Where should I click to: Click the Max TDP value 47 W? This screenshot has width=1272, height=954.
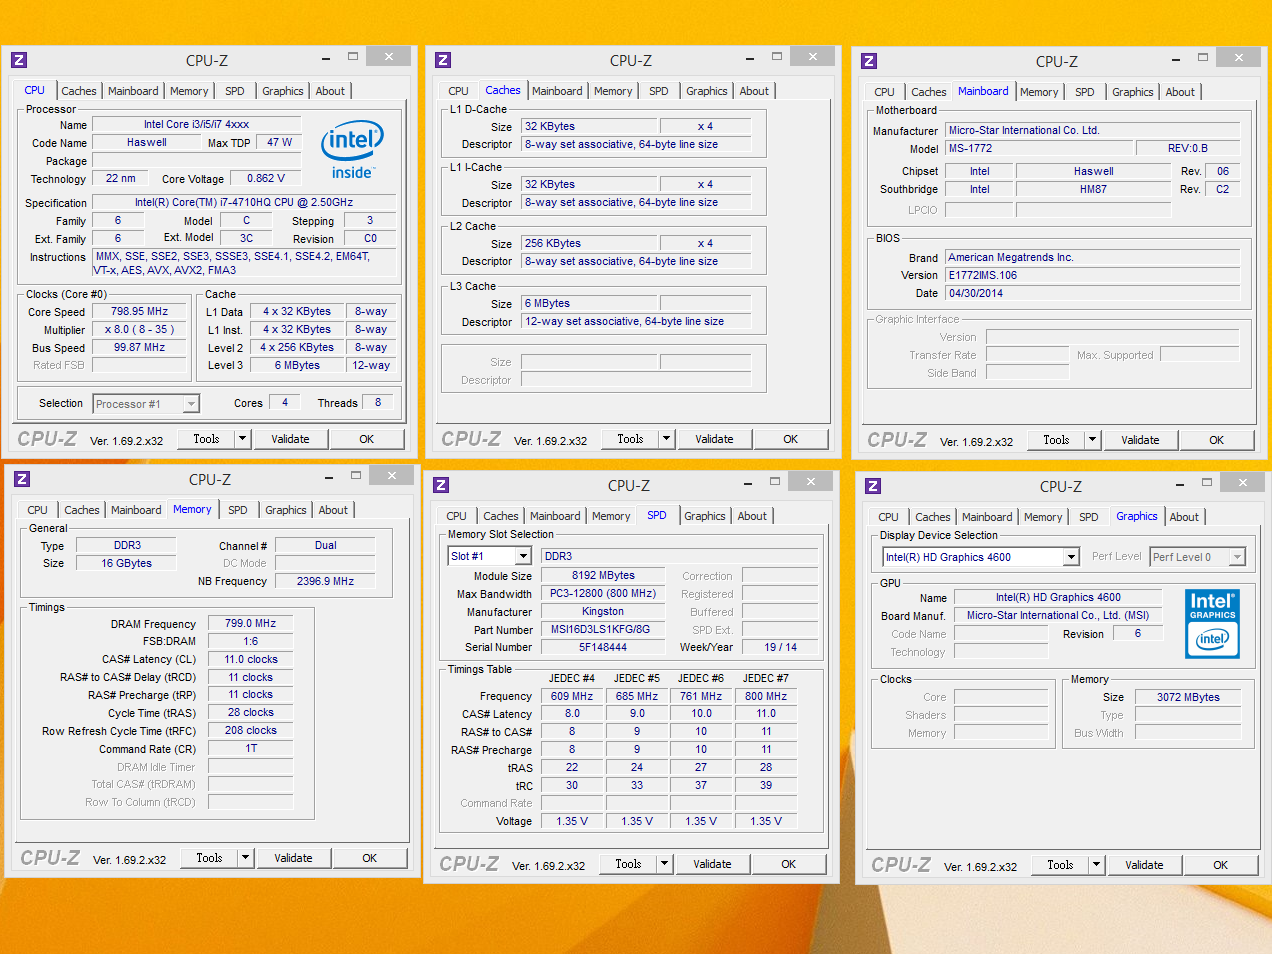[x=280, y=142]
